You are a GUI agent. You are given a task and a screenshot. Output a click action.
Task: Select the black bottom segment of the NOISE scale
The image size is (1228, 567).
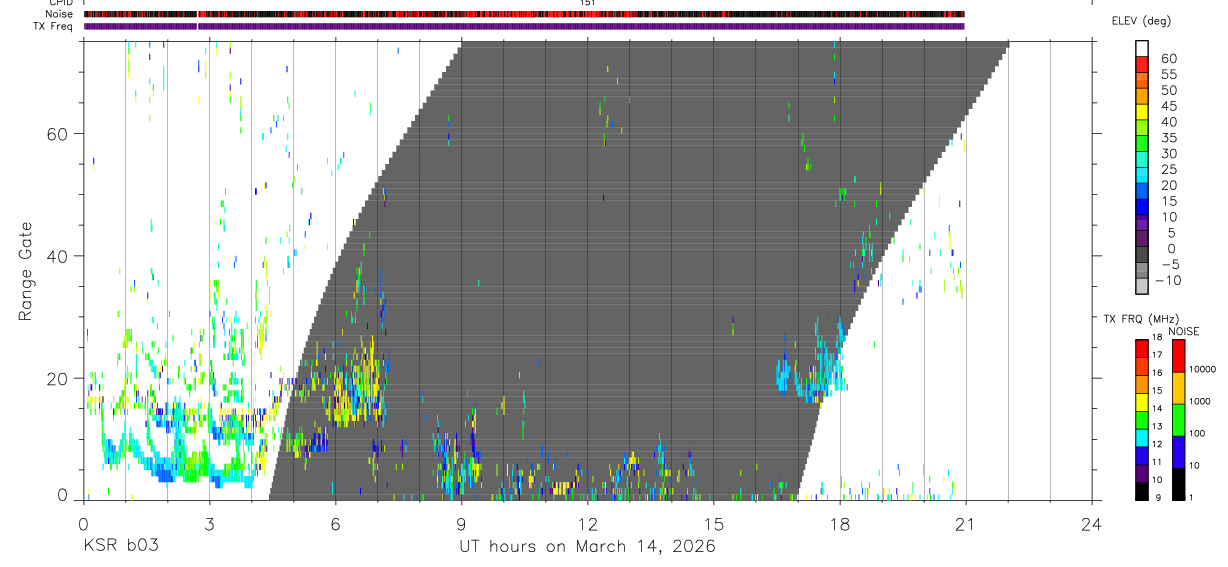click(x=1178, y=484)
